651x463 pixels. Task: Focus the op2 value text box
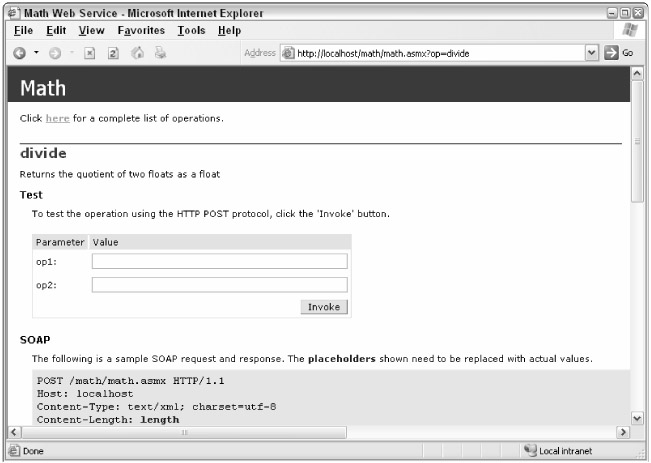tap(219, 285)
